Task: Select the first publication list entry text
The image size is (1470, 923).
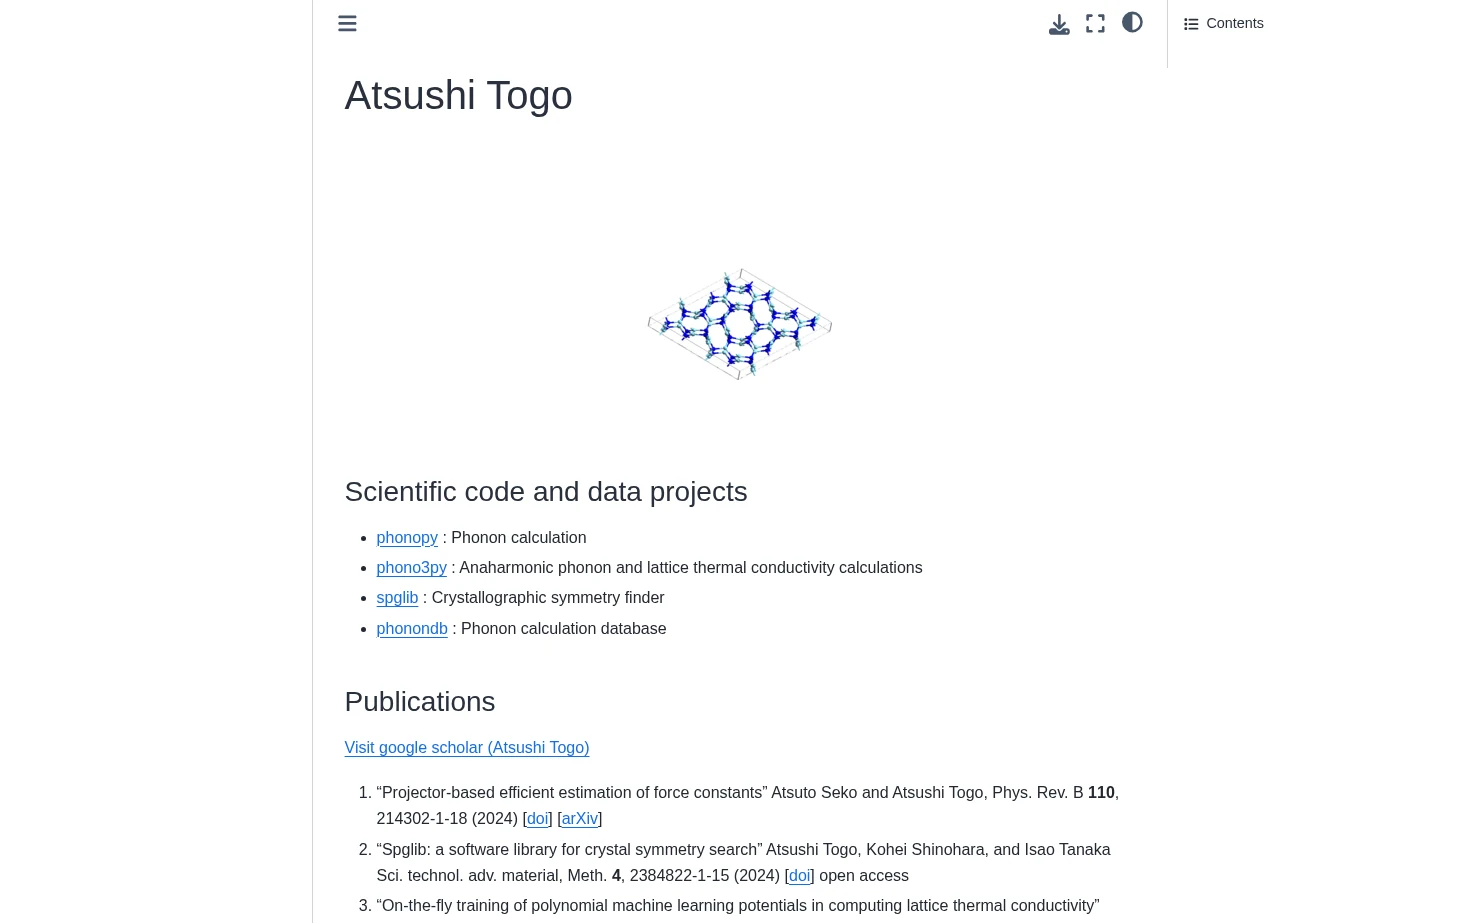Action: click(x=747, y=805)
